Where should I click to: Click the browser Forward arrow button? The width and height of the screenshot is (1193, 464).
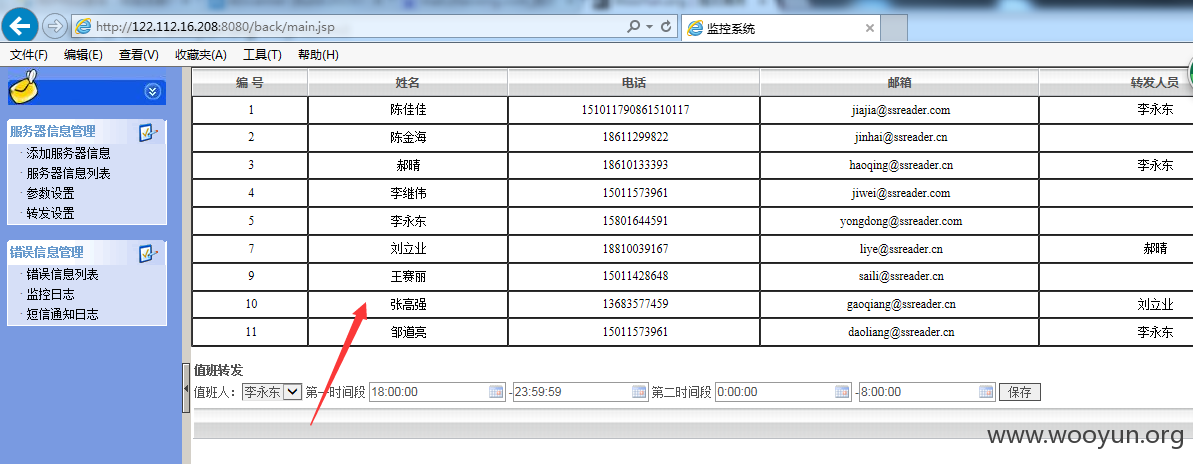(54, 26)
